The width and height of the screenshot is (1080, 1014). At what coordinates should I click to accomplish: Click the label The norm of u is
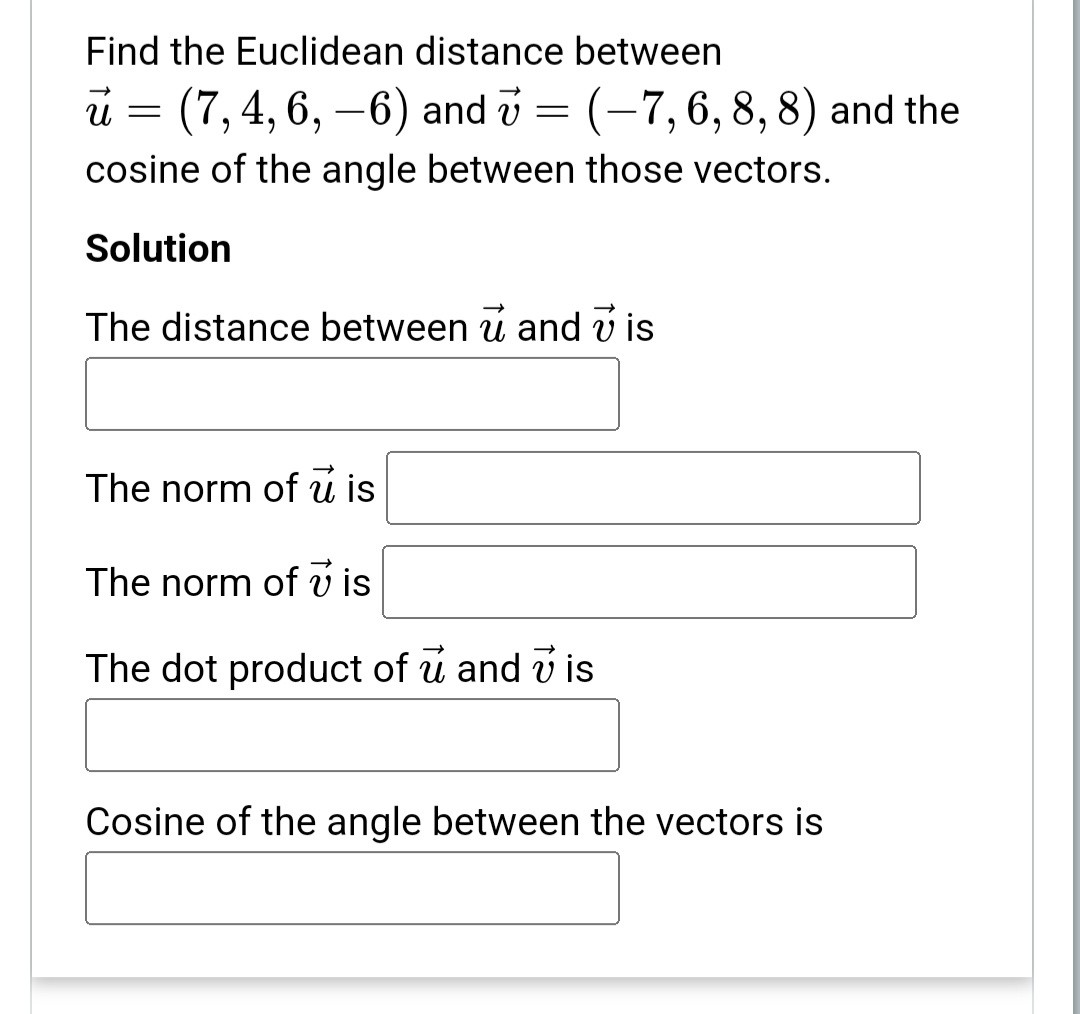[229, 488]
